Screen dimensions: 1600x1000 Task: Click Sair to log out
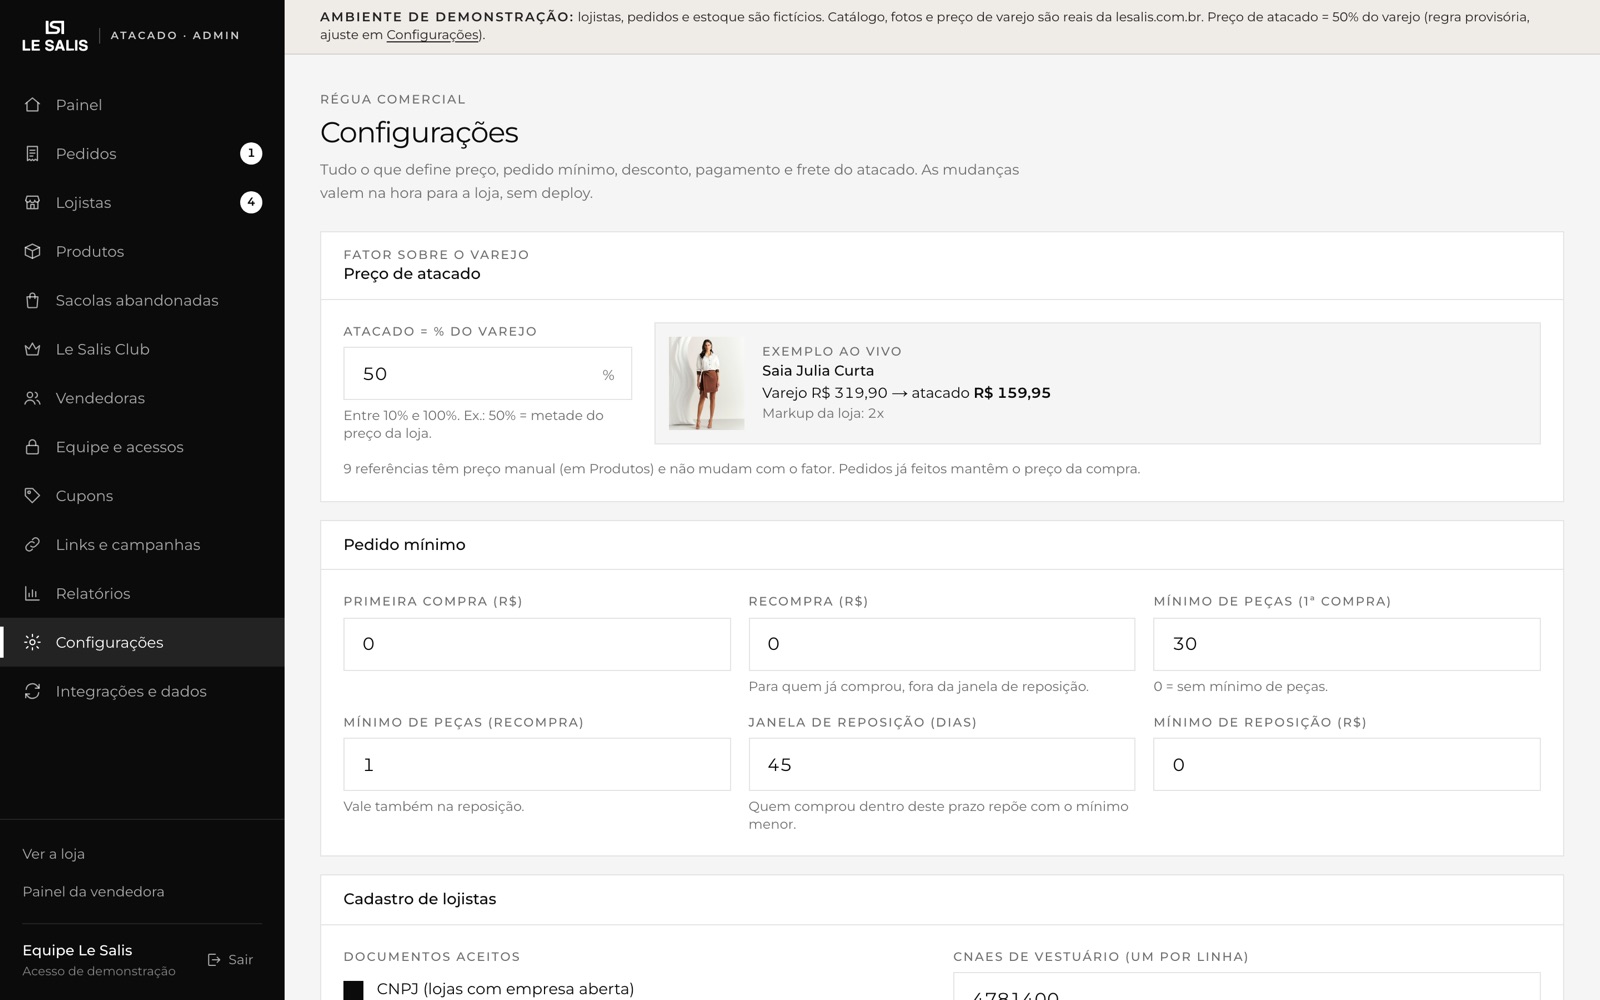tap(230, 960)
